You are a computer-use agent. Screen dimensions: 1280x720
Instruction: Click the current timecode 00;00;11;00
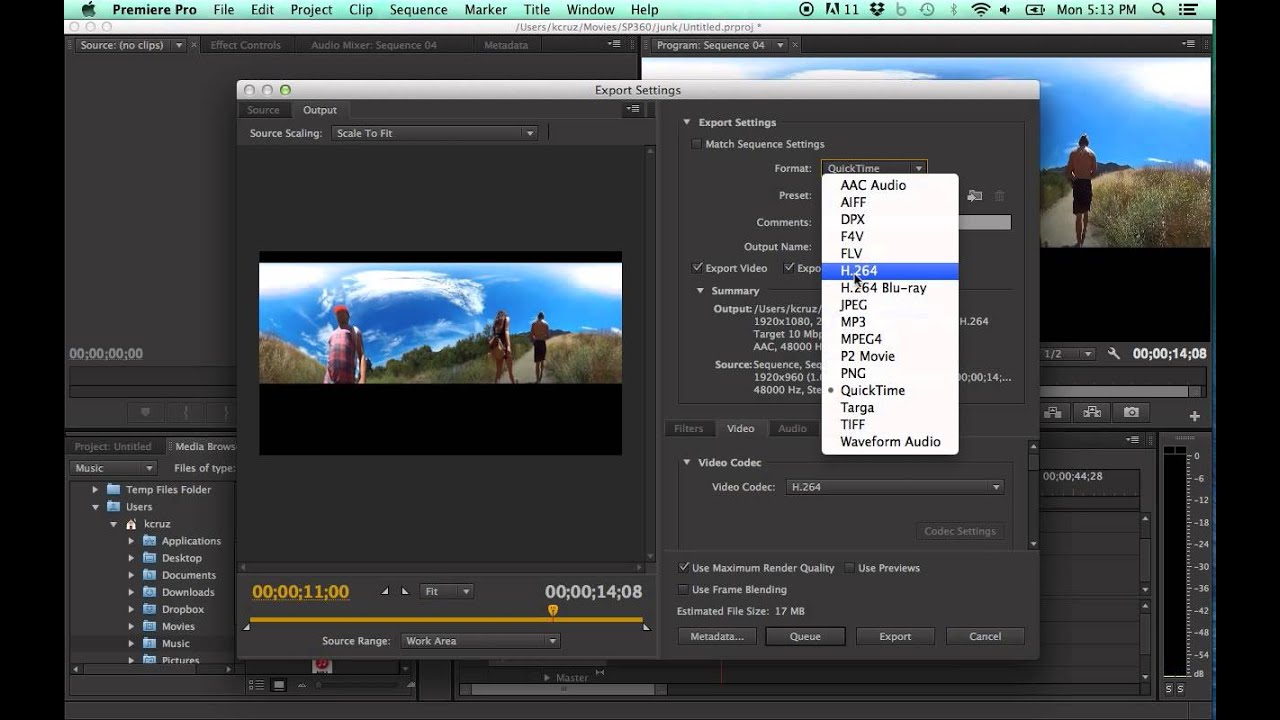tap(300, 592)
